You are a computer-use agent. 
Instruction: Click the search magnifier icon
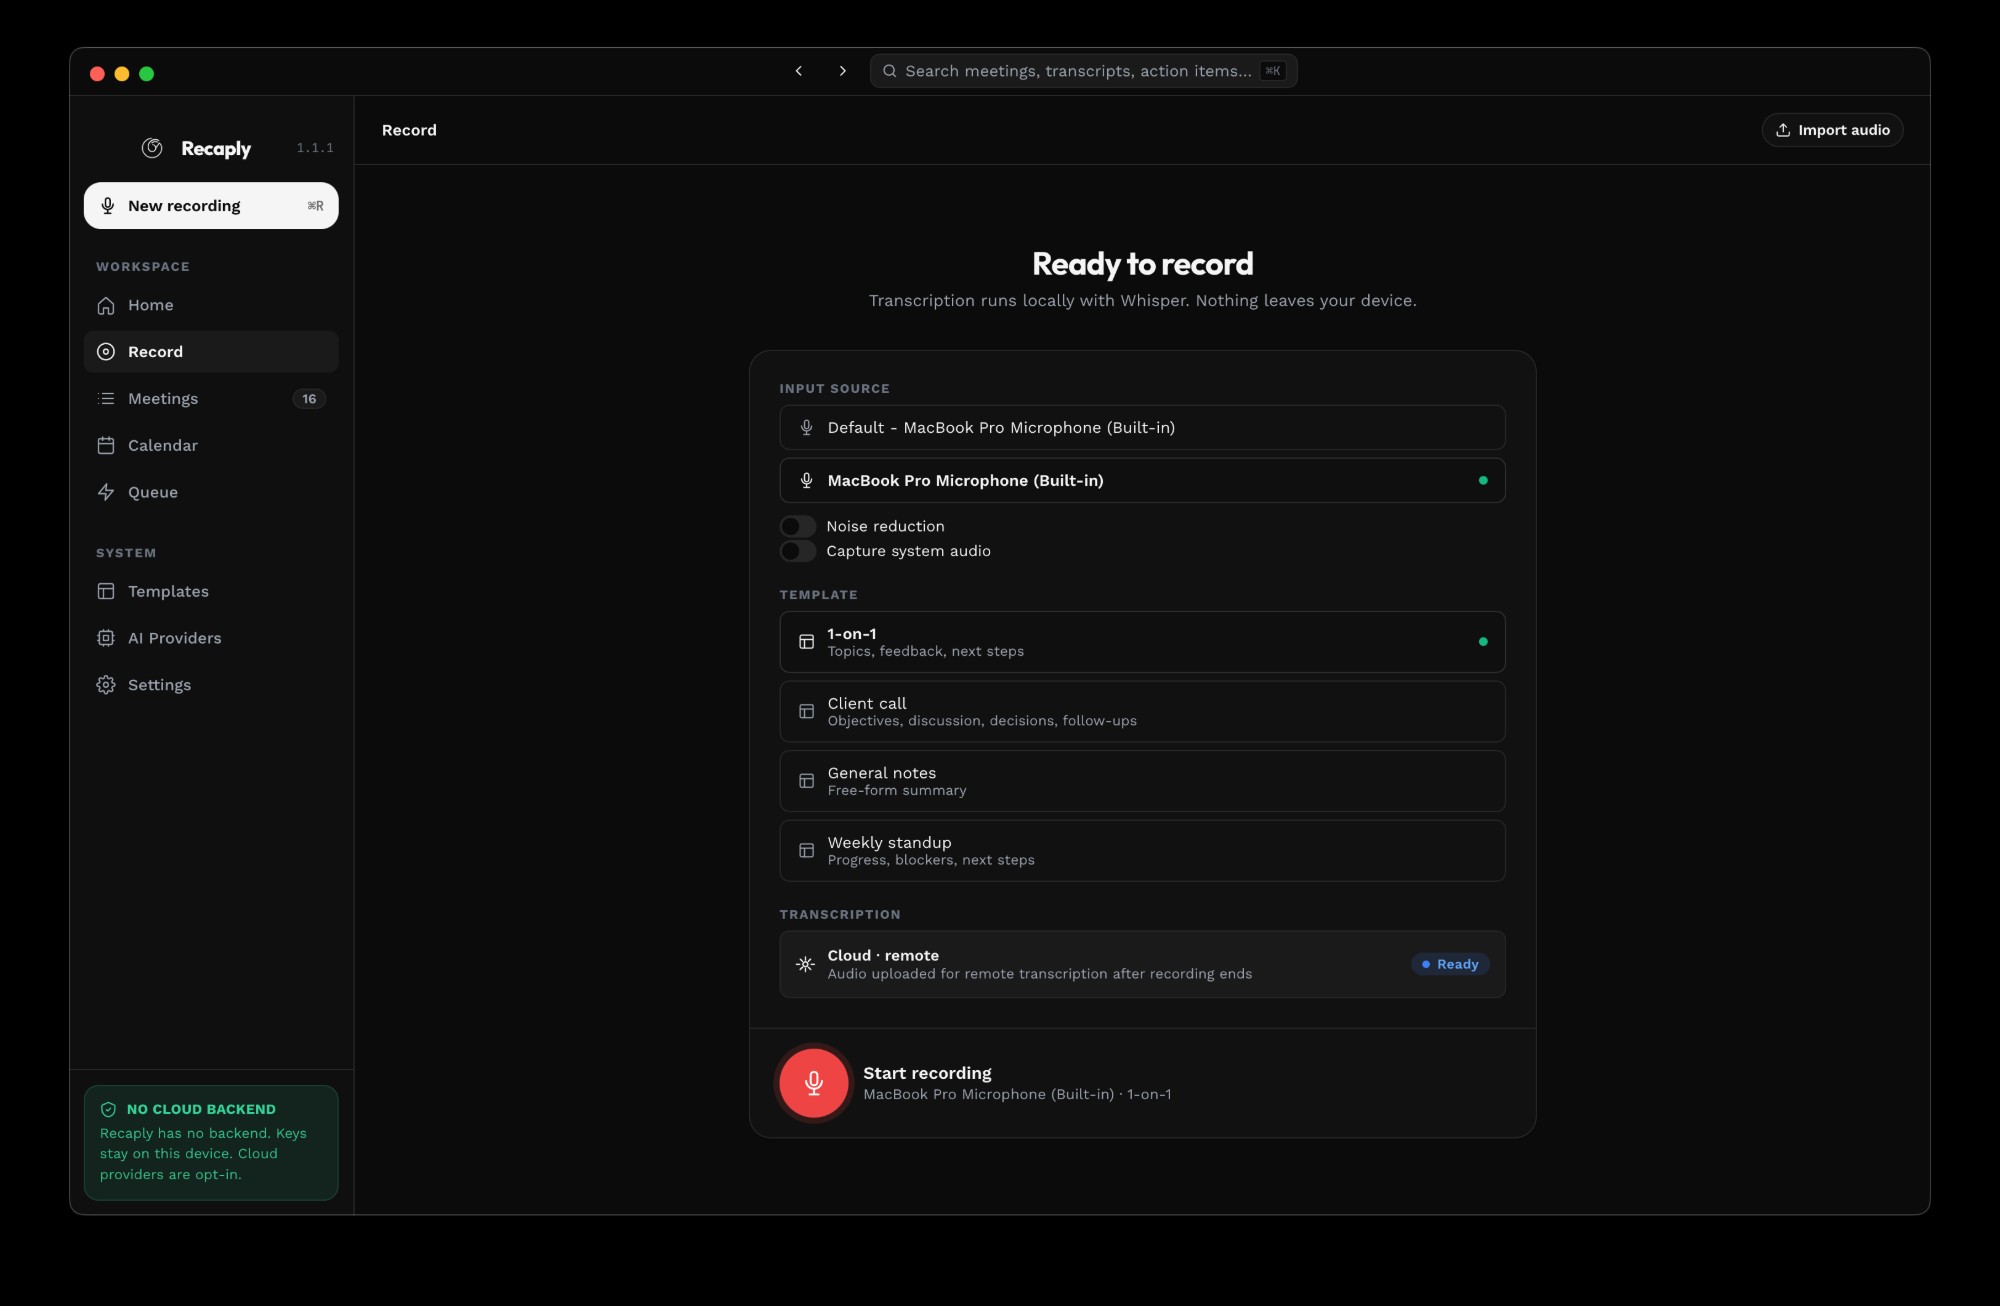889,71
